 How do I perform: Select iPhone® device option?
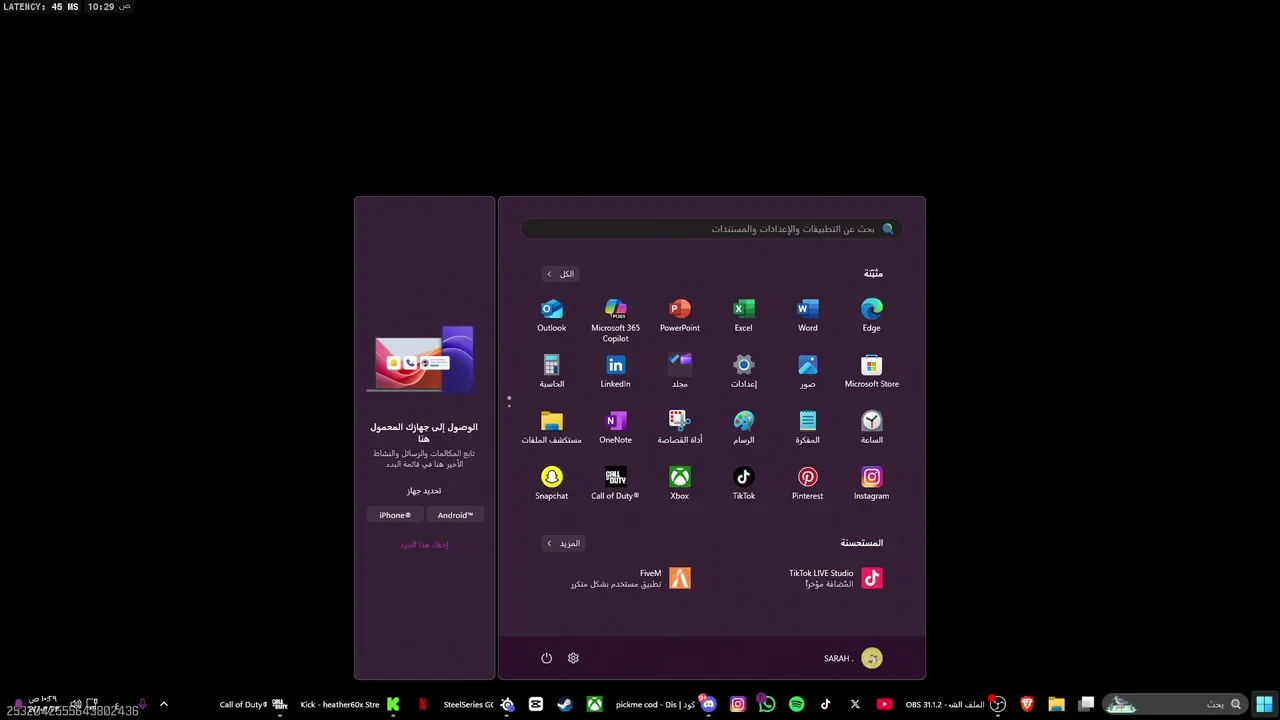click(395, 515)
